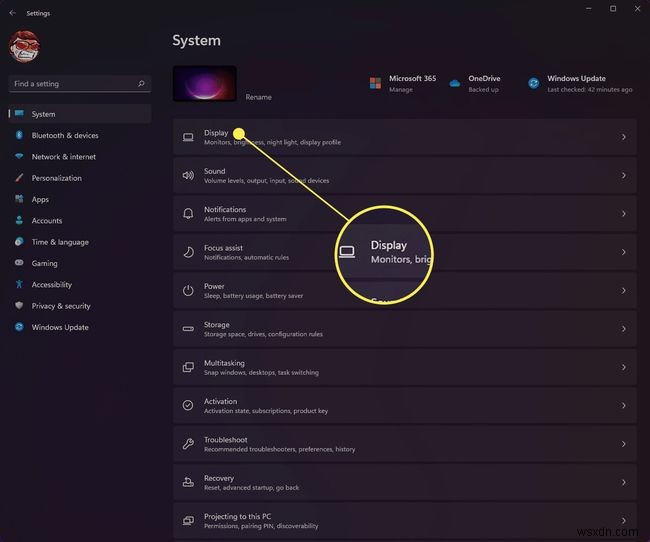The width and height of the screenshot is (650, 542).
Task: Click the Sound speaker icon
Action: pyautogui.click(x=188, y=175)
